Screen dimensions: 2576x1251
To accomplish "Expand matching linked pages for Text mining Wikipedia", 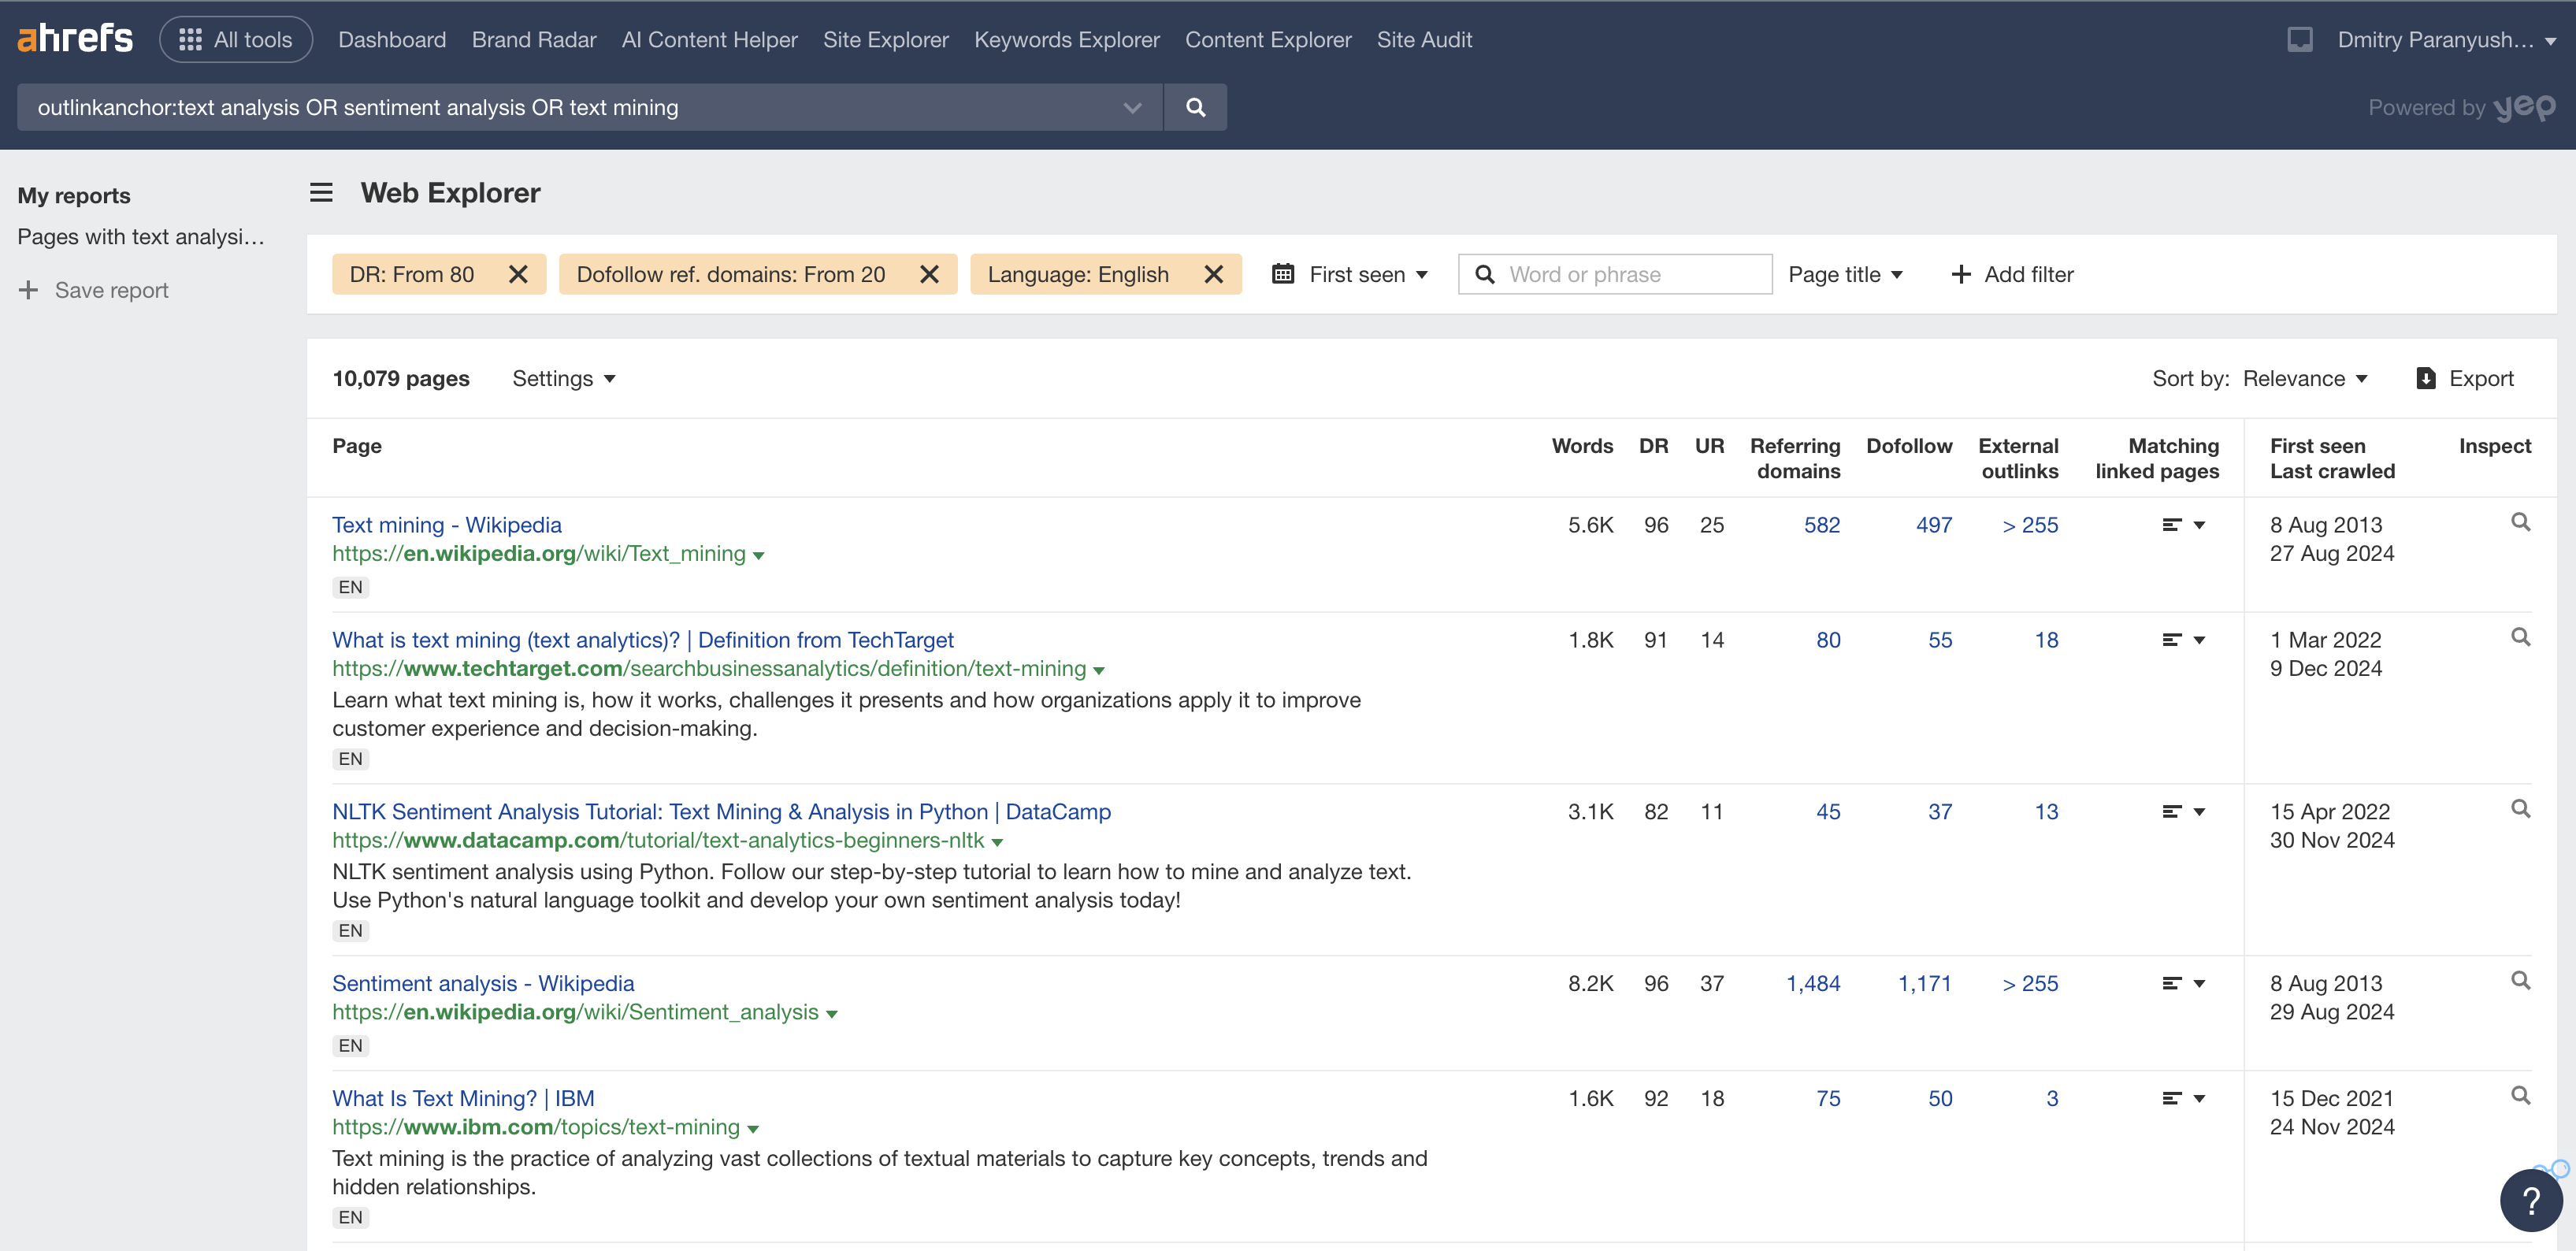I will point(2183,525).
